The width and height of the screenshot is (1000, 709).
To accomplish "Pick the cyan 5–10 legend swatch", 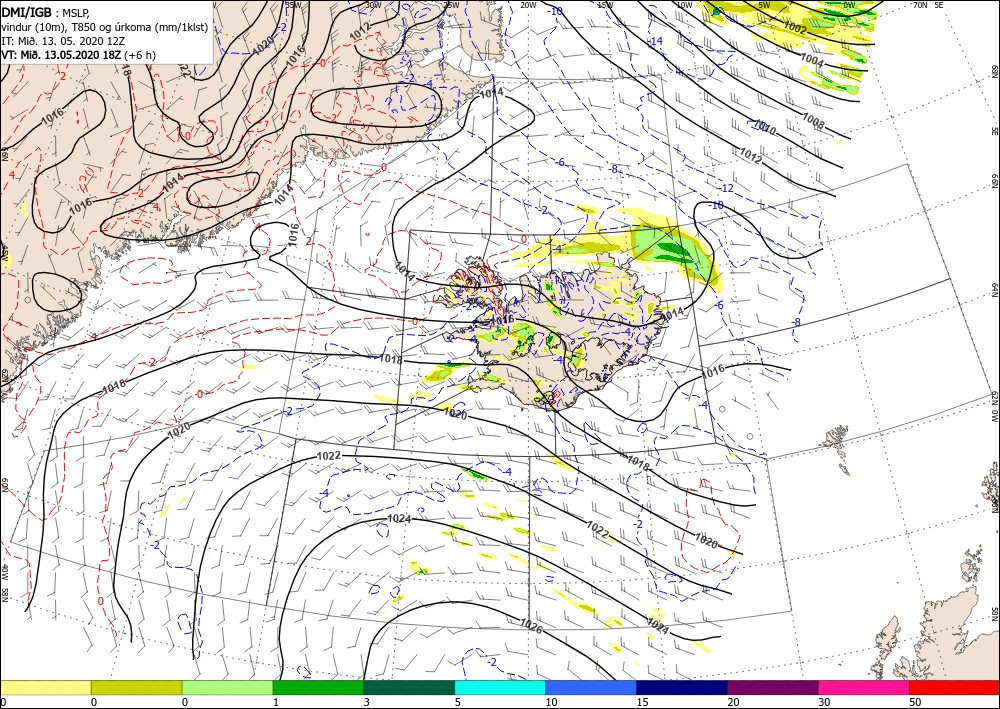I will tap(500, 687).
